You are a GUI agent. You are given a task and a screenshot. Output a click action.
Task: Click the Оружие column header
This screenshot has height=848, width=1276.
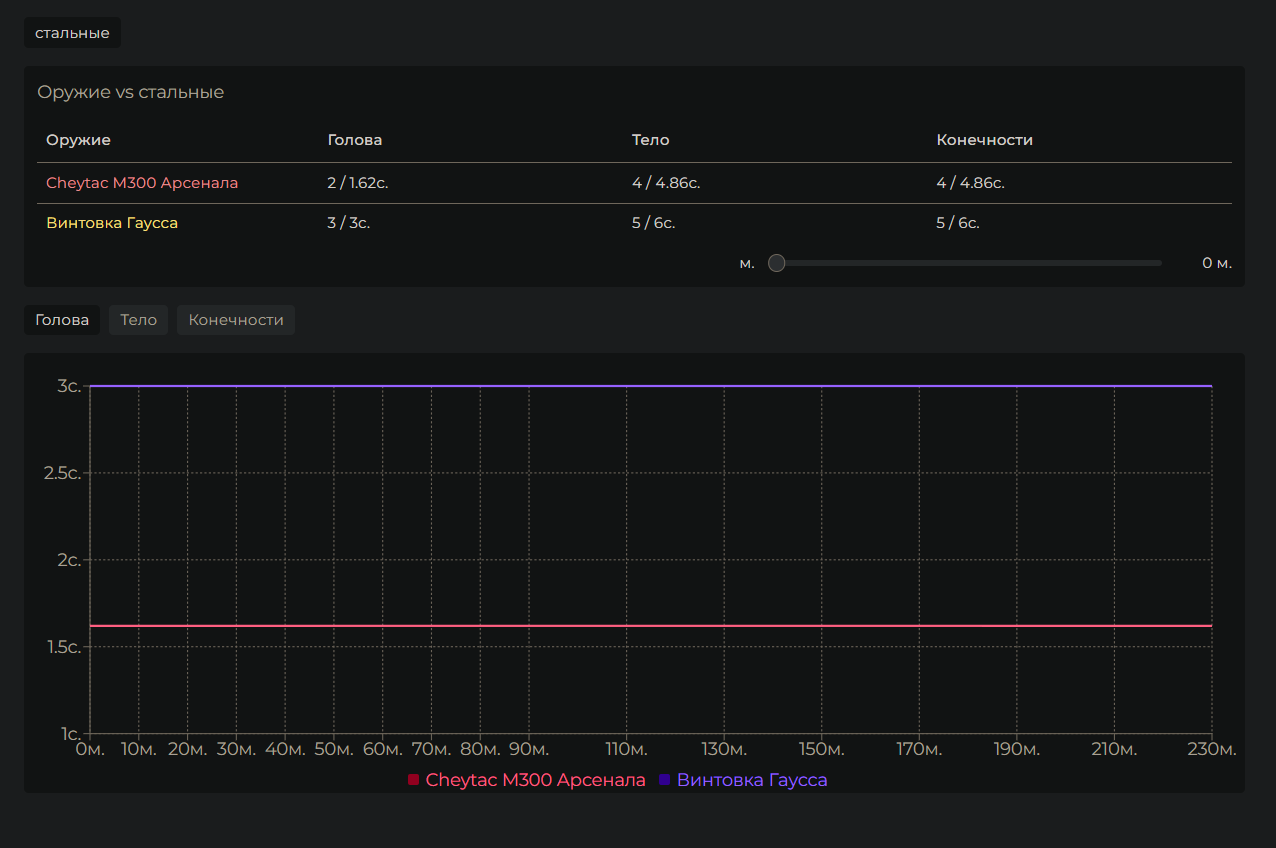[x=78, y=140]
